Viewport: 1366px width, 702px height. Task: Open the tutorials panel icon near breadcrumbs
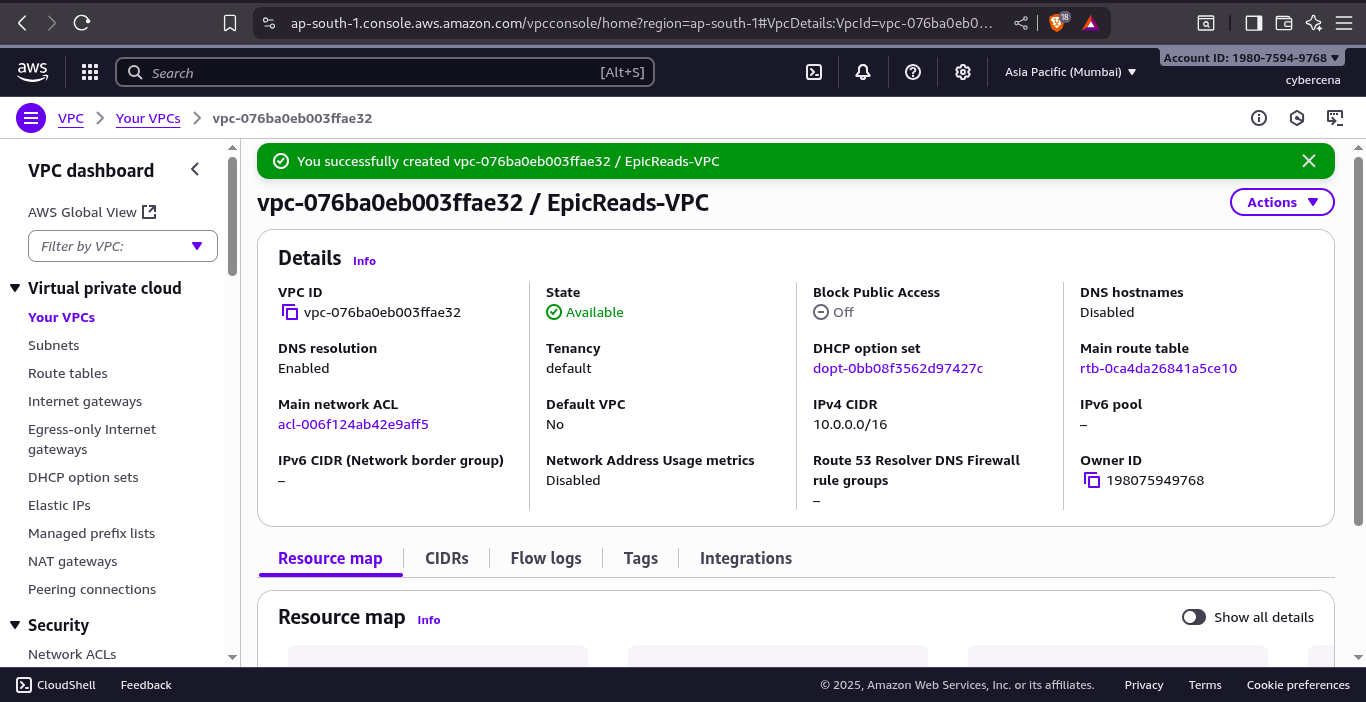[x=1335, y=118]
